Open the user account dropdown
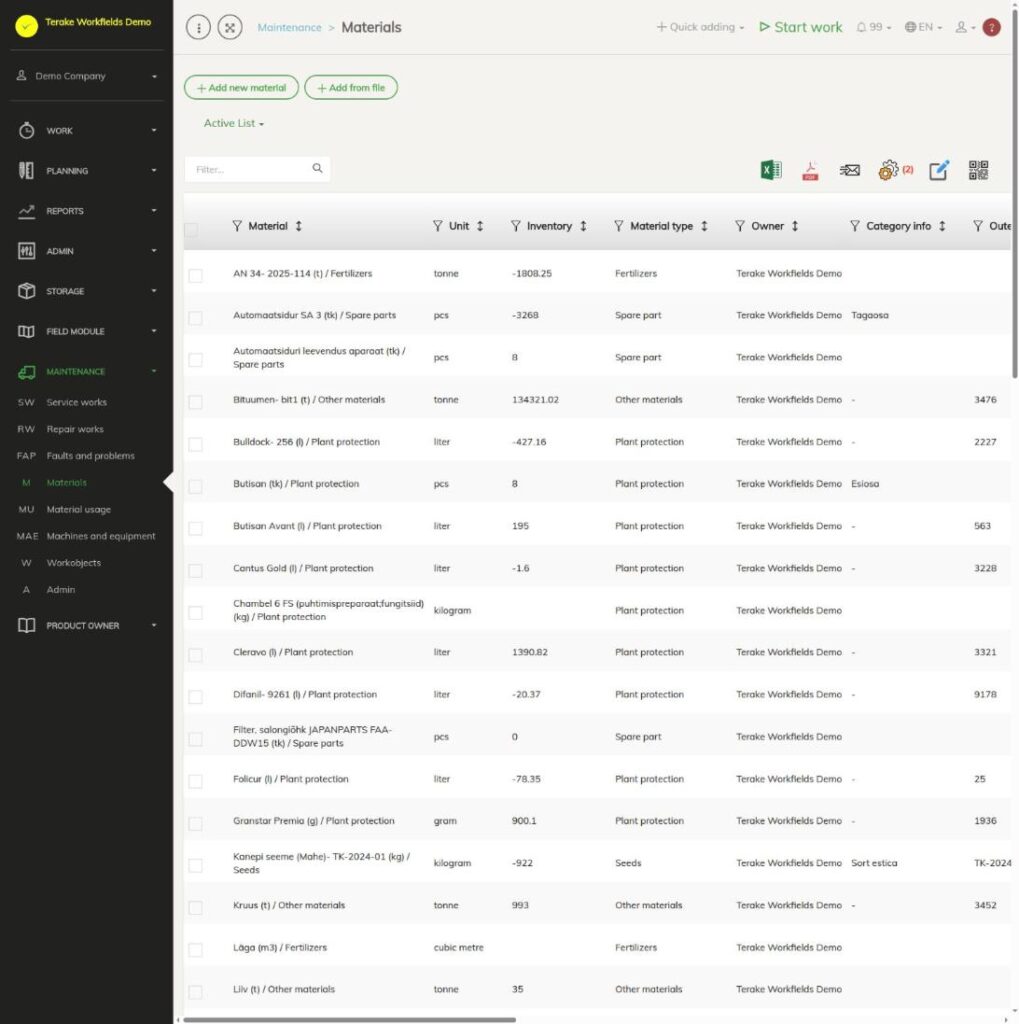Image resolution: width=1019 pixels, height=1024 pixels. (x=965, y=27)
